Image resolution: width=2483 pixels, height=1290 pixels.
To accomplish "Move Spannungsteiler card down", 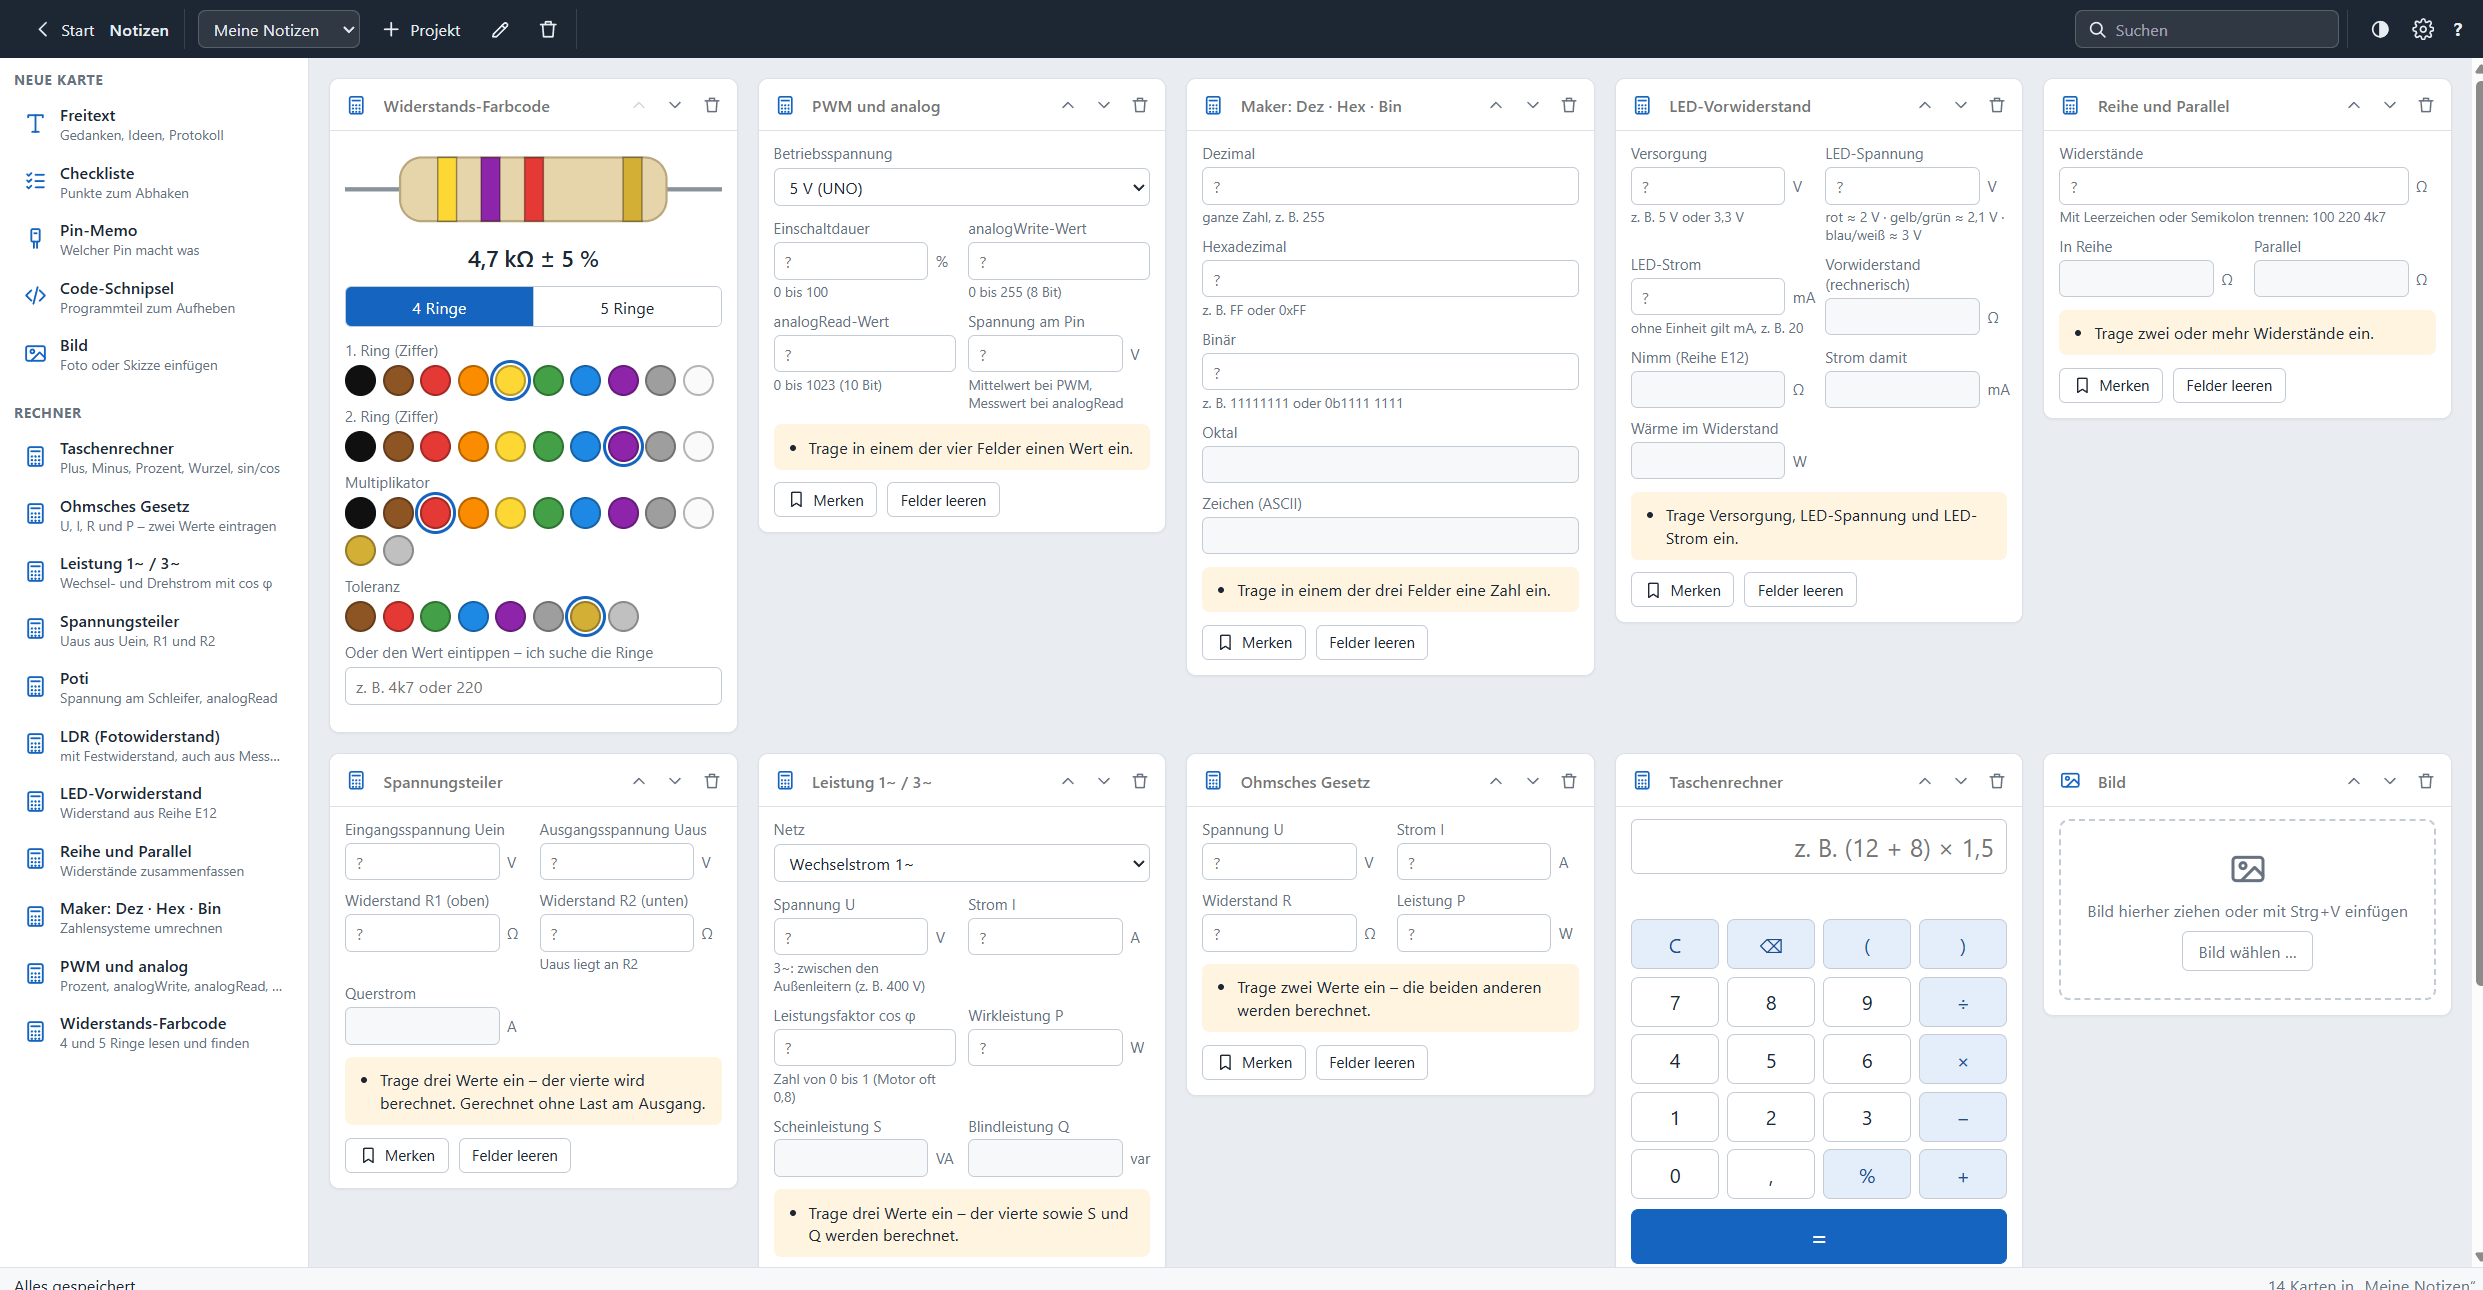I will pyautogui.click(x=675, y=782).
